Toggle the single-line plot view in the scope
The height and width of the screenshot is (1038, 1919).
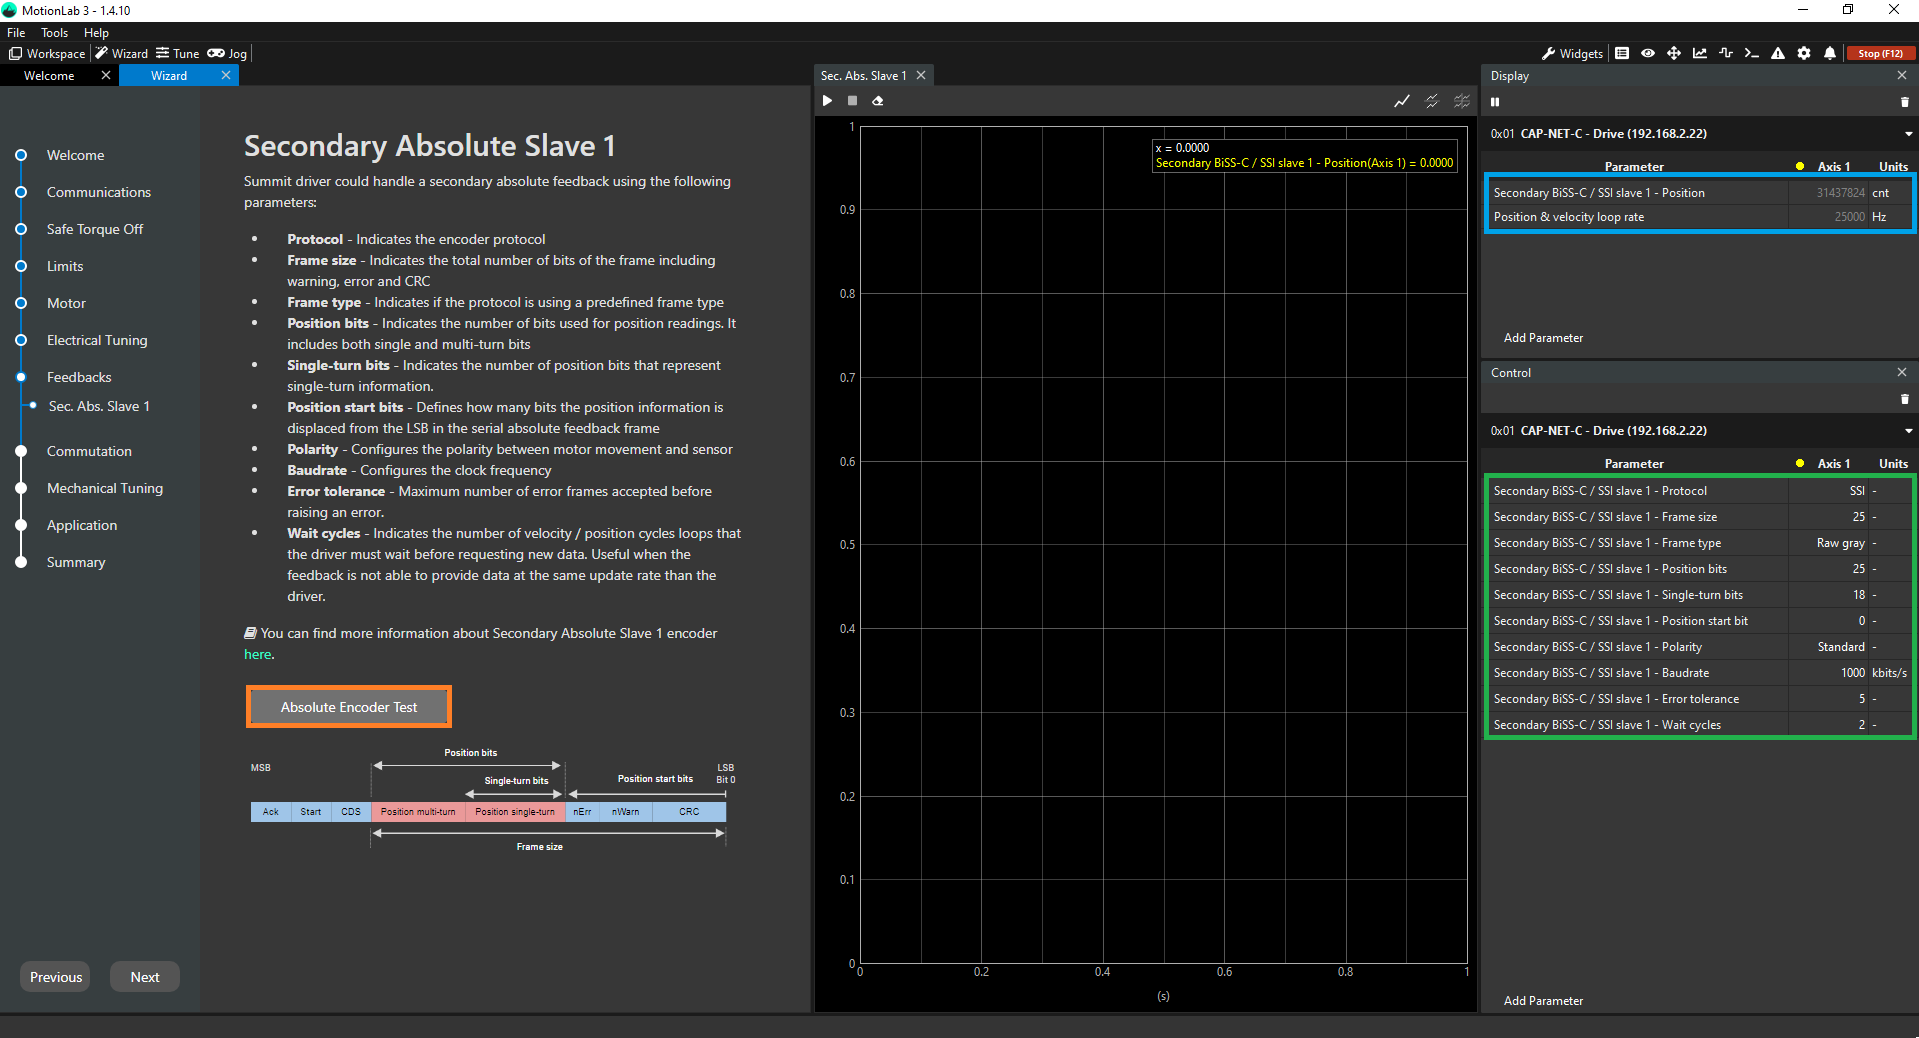[x=1402, y=101]
